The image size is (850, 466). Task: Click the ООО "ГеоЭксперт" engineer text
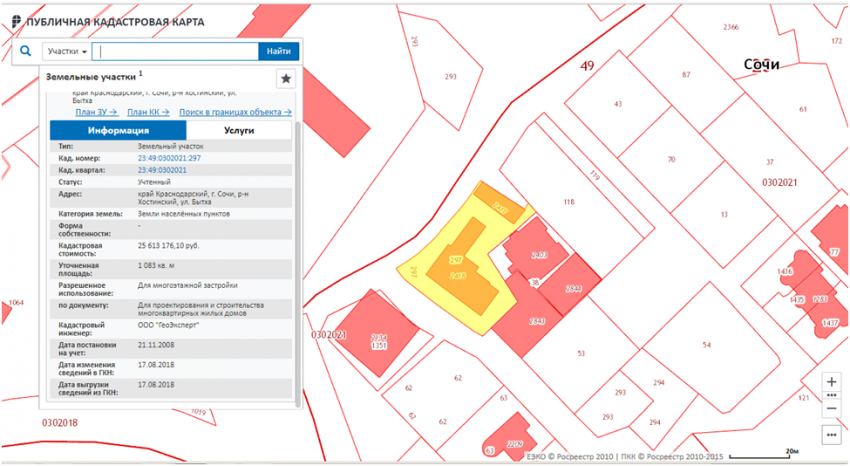168,325
